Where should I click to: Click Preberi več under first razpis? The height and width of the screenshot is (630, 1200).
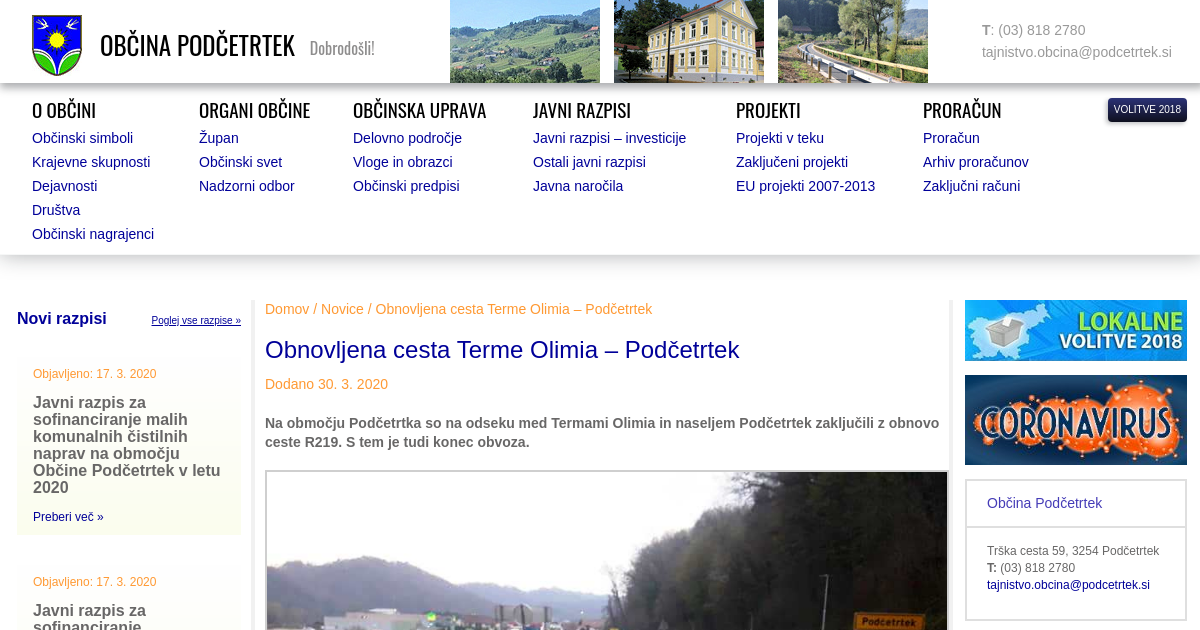click(x=68, y=517)
